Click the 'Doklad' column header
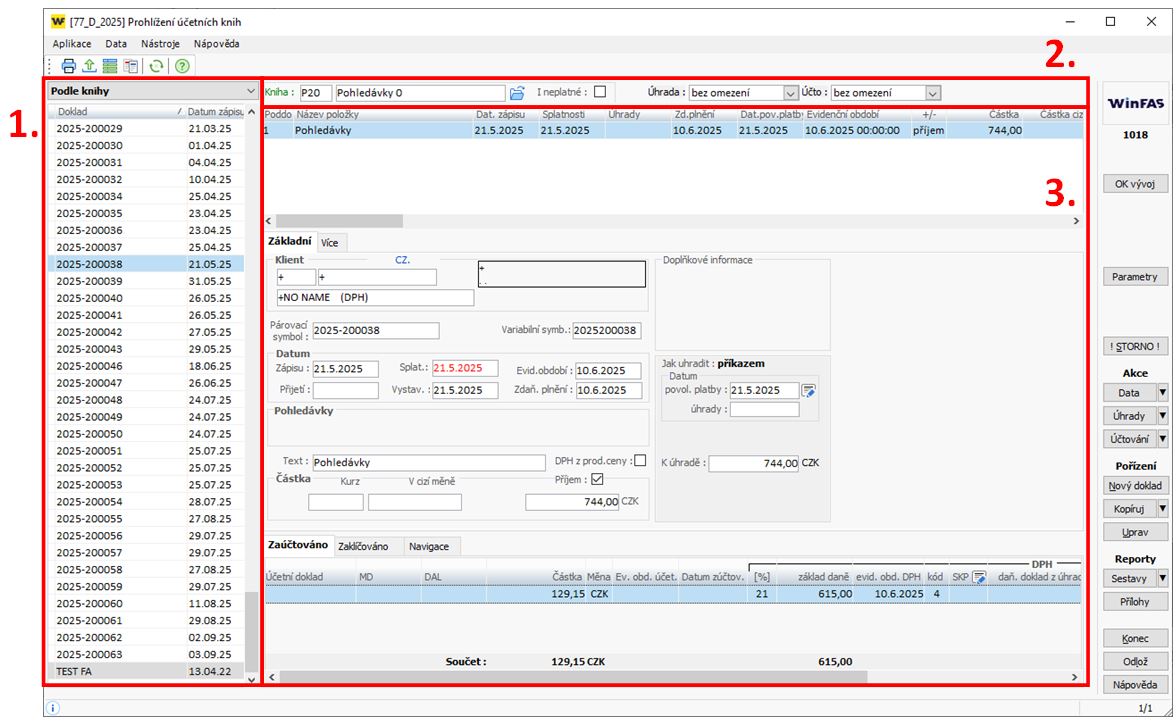 tap(116, 112)
